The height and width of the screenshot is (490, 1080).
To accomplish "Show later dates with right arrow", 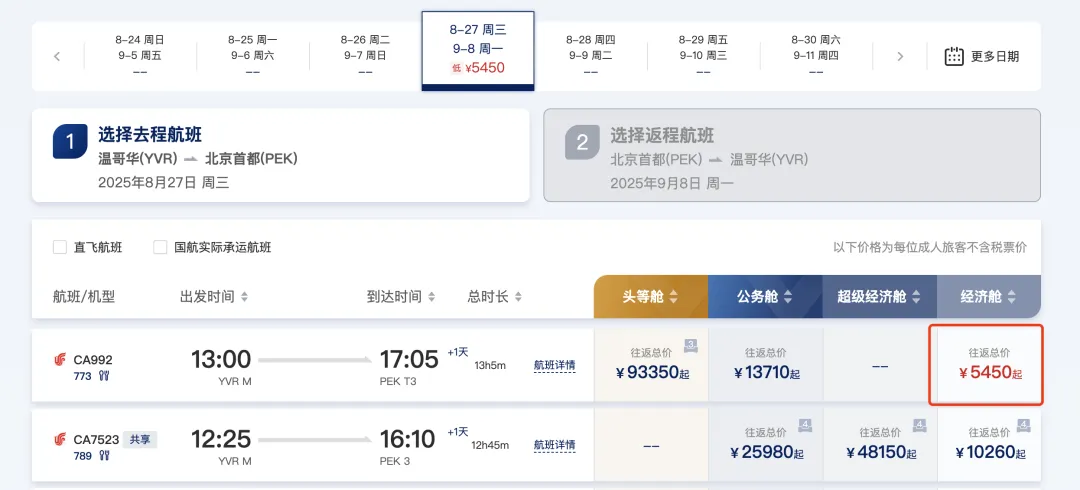I will click(900, 57).
